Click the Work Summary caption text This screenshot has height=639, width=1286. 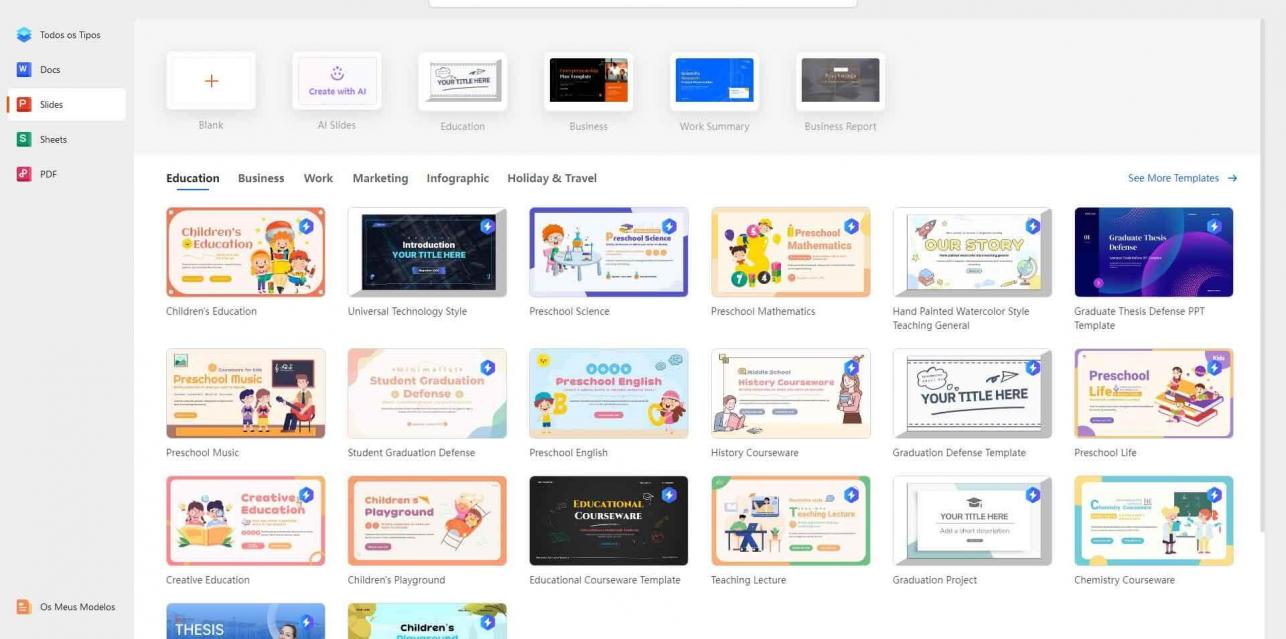click(x=714, y=127)
